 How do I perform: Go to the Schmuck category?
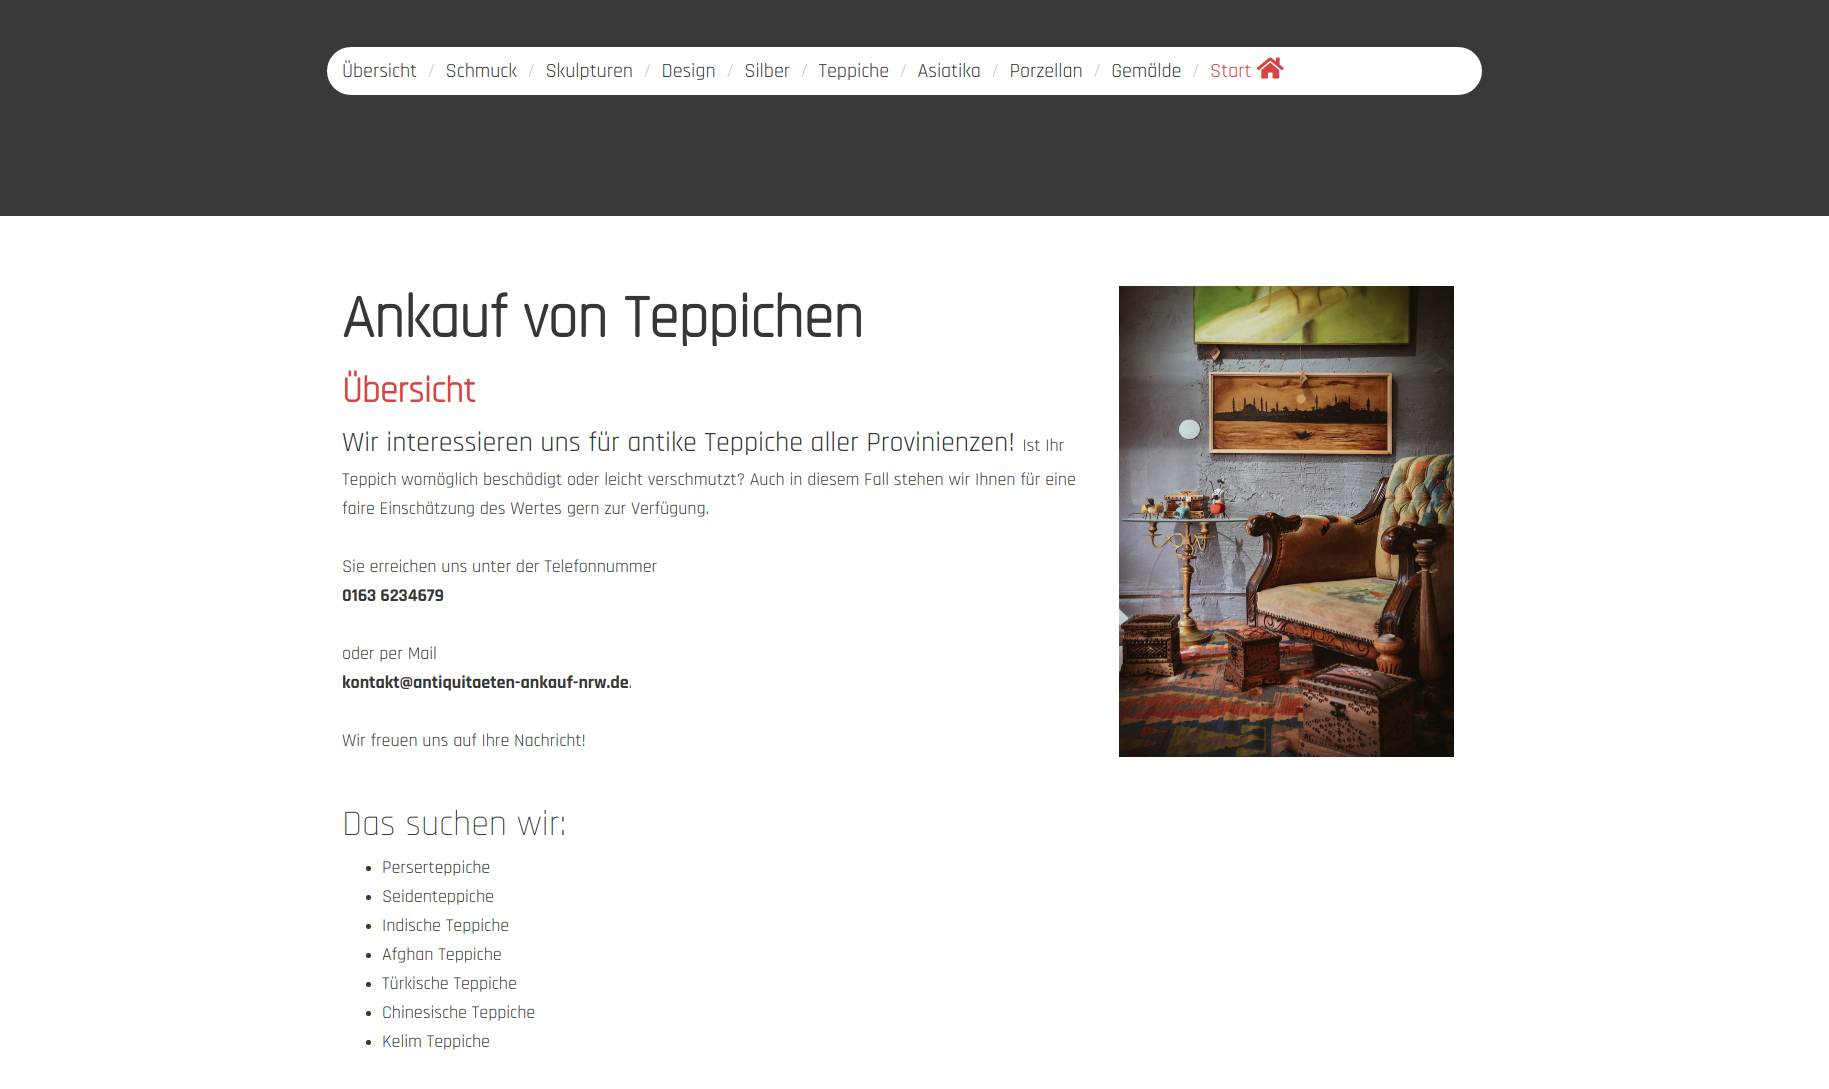(481, 71)
